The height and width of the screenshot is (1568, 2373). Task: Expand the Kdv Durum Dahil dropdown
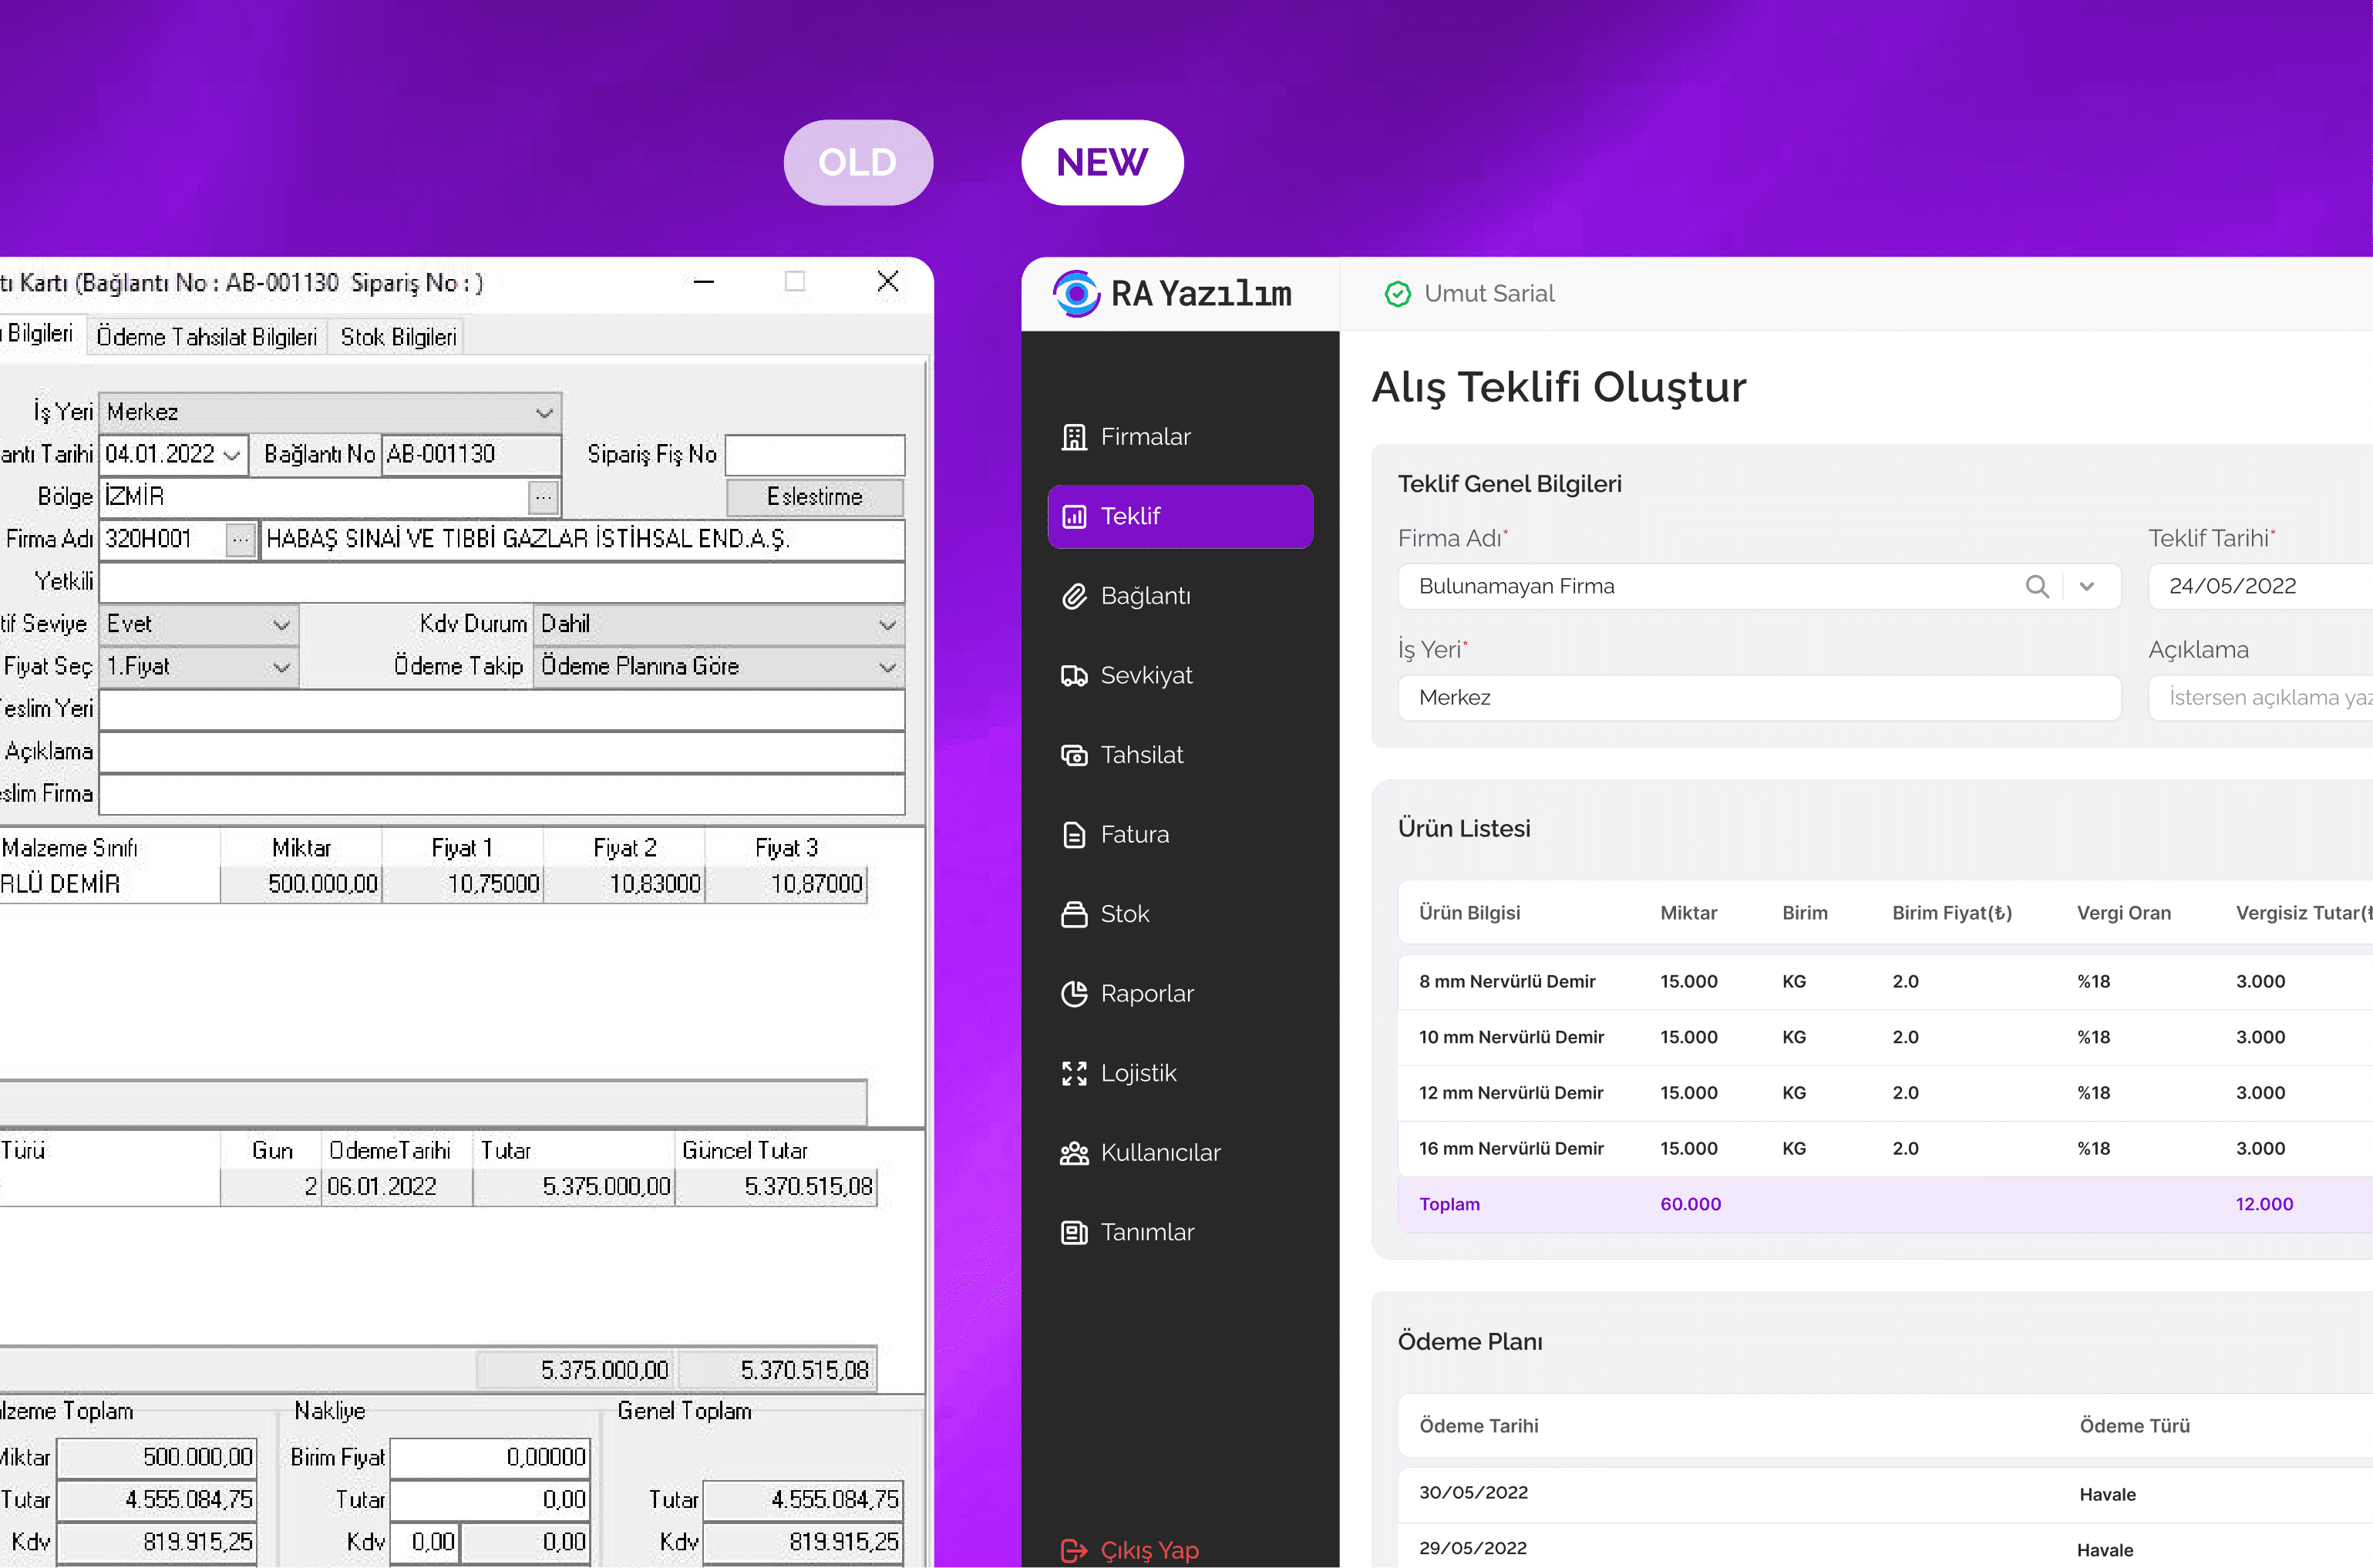pos(887,625)
